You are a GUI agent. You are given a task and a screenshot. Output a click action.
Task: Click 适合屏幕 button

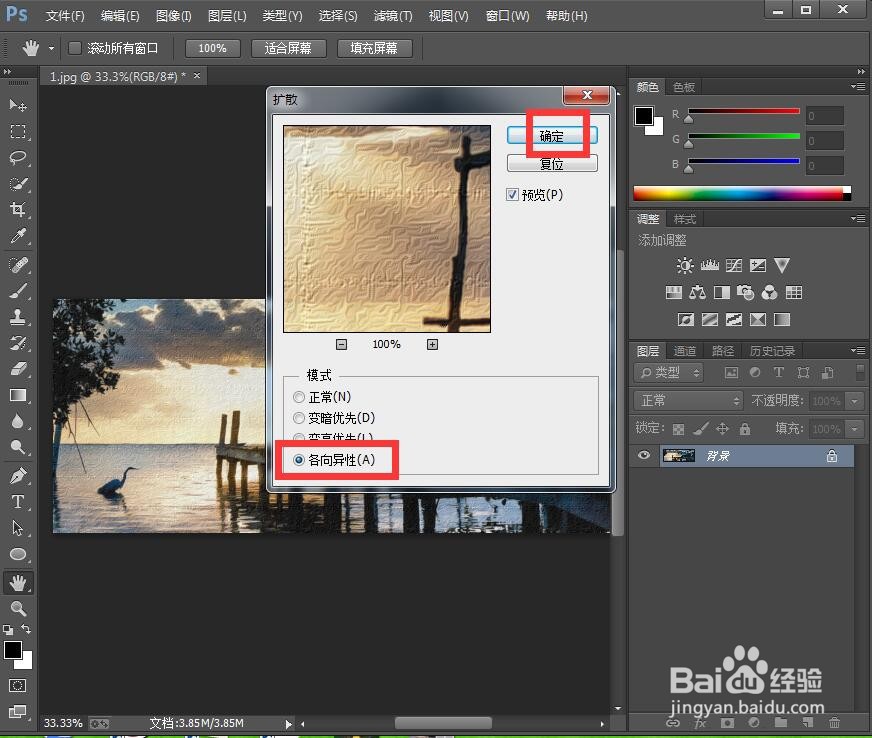pyautogui.click(x=288, y=48)
